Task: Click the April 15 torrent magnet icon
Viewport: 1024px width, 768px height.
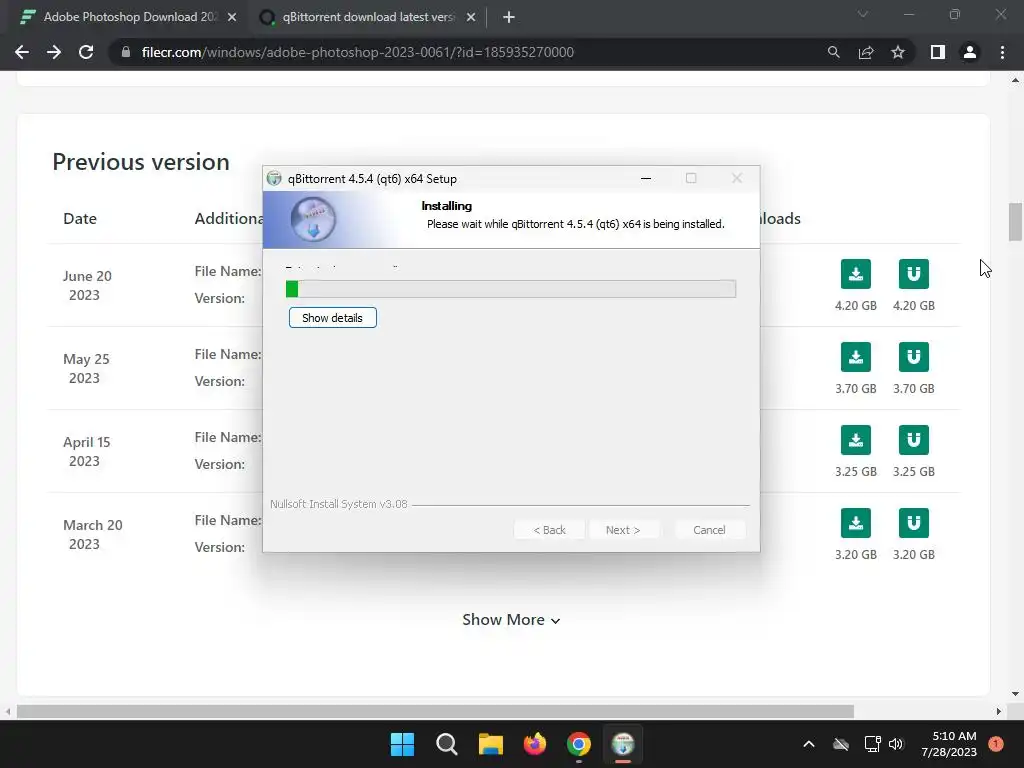Action: (914, 440)
